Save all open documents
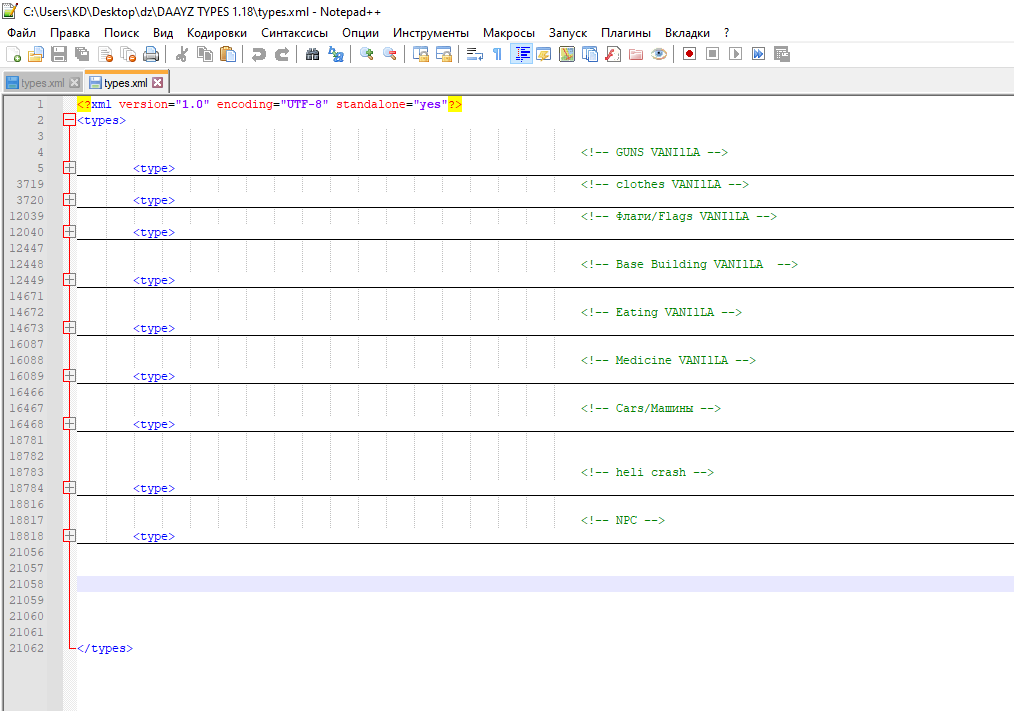Viewport: 1014px width, 711px height. pos(81,54)
